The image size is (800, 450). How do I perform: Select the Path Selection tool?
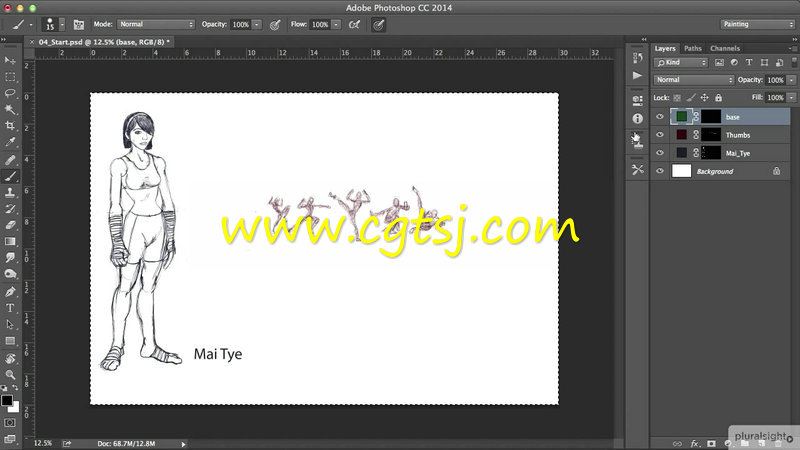tap(10, 324)
